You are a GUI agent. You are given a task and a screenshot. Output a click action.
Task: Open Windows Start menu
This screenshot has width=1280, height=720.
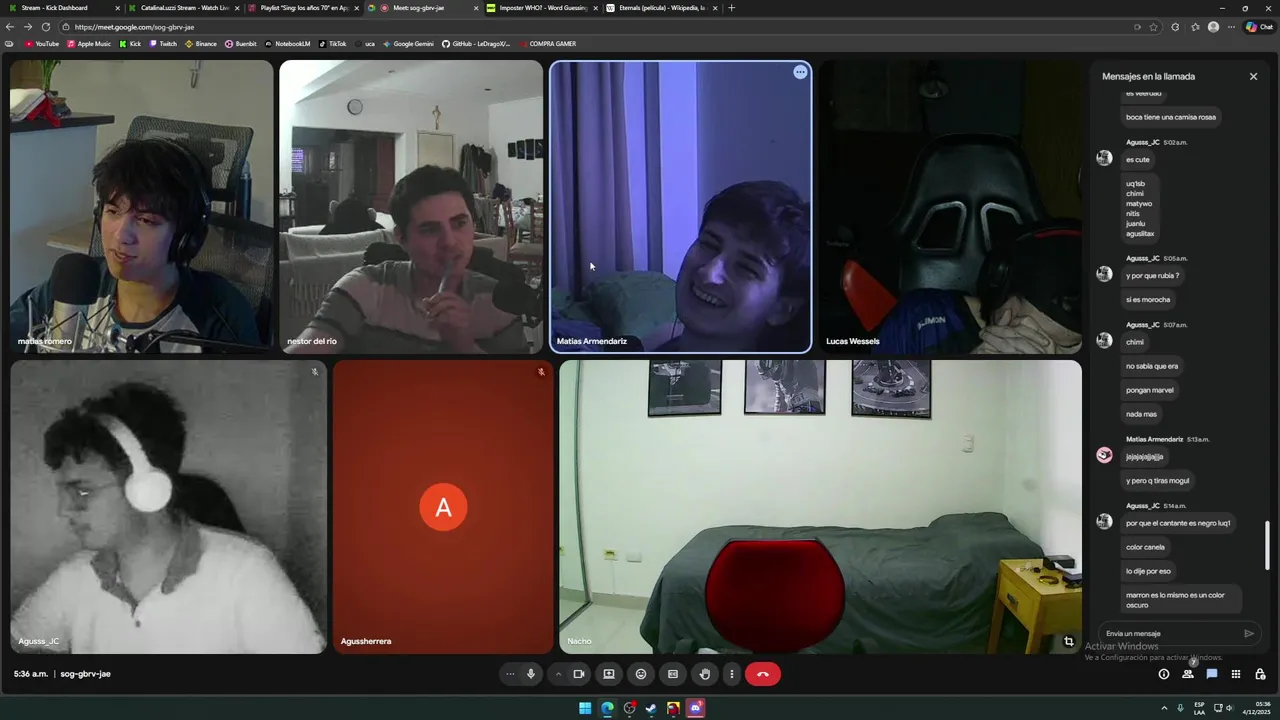pyautogui.click(x=585, y=708)
